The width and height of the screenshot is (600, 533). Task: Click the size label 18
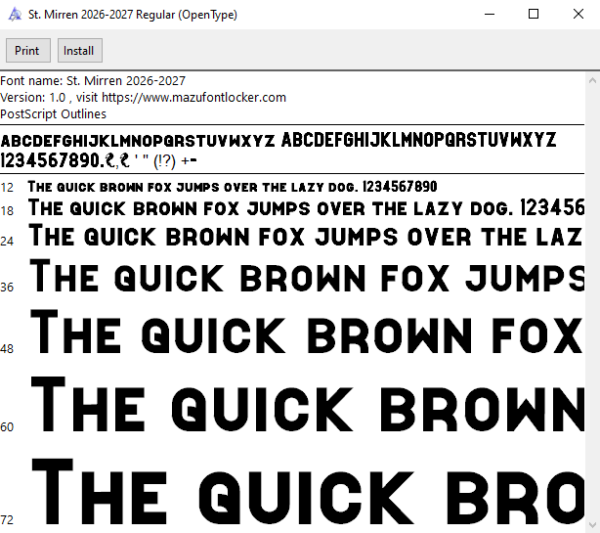point(7,211)
